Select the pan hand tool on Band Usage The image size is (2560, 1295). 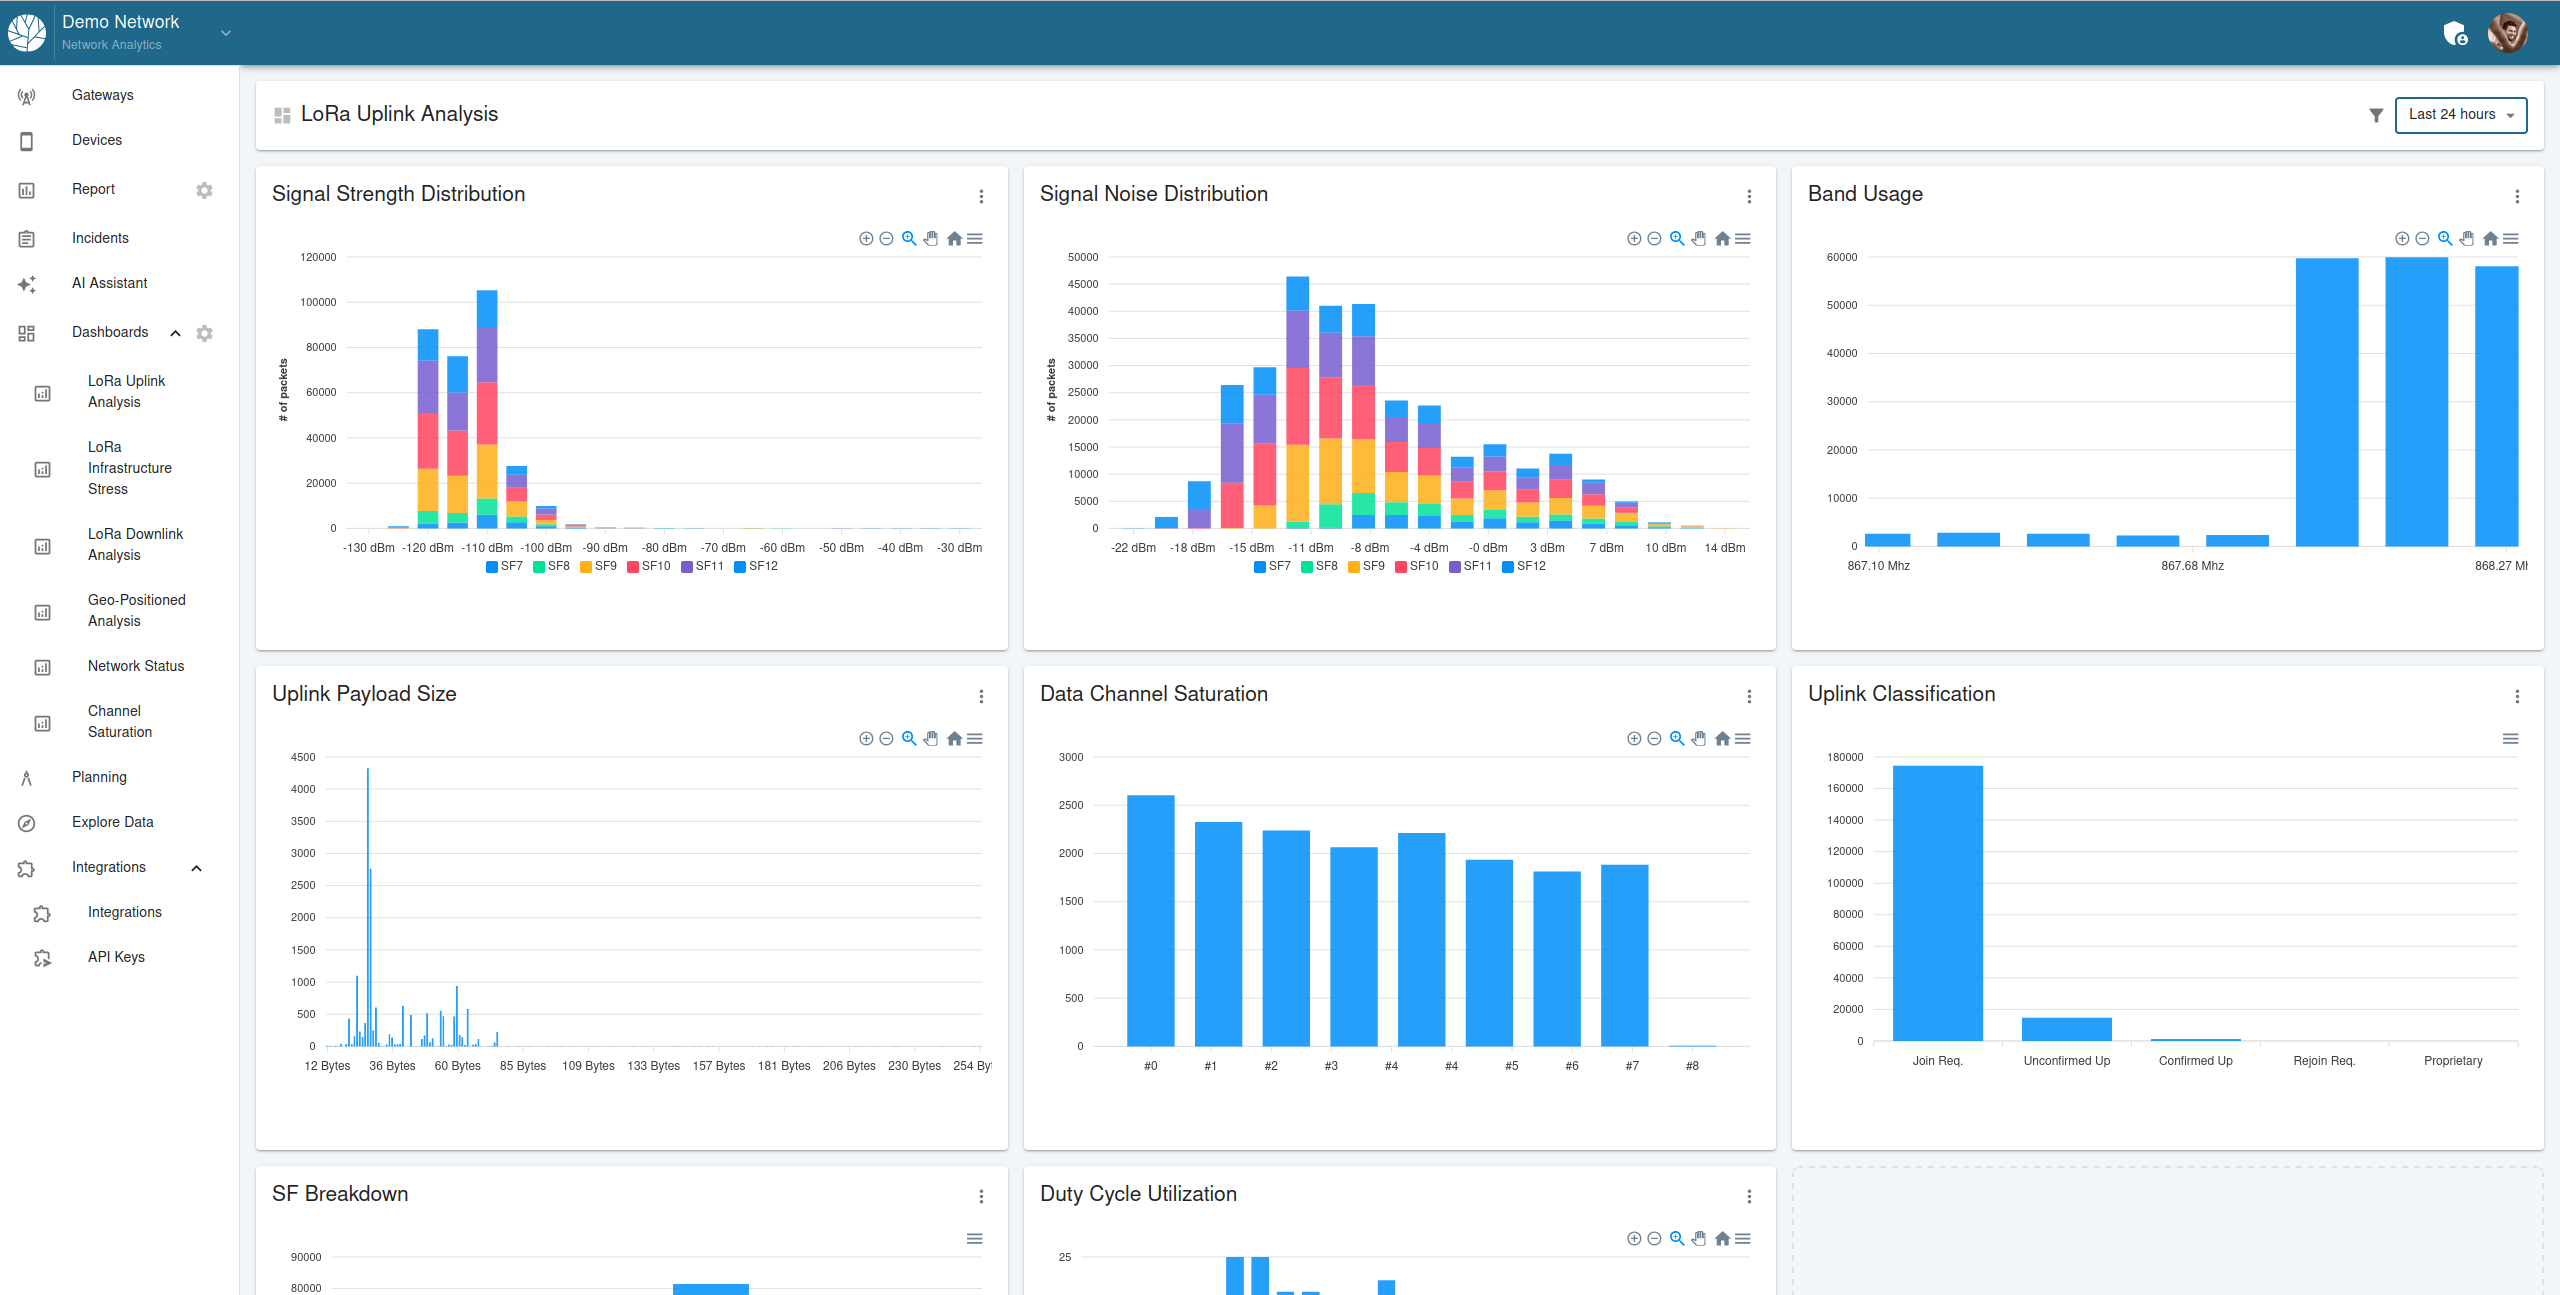pos(2467,239)
